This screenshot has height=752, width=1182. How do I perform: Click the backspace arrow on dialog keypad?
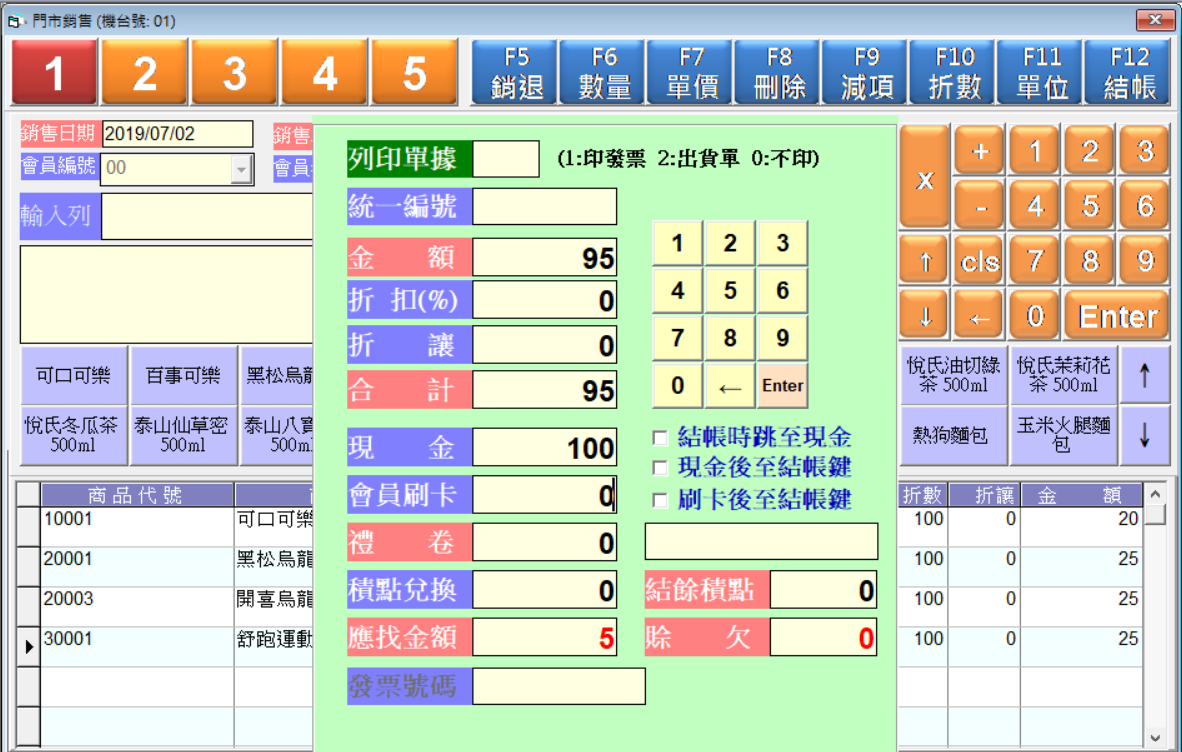point(729,385)
